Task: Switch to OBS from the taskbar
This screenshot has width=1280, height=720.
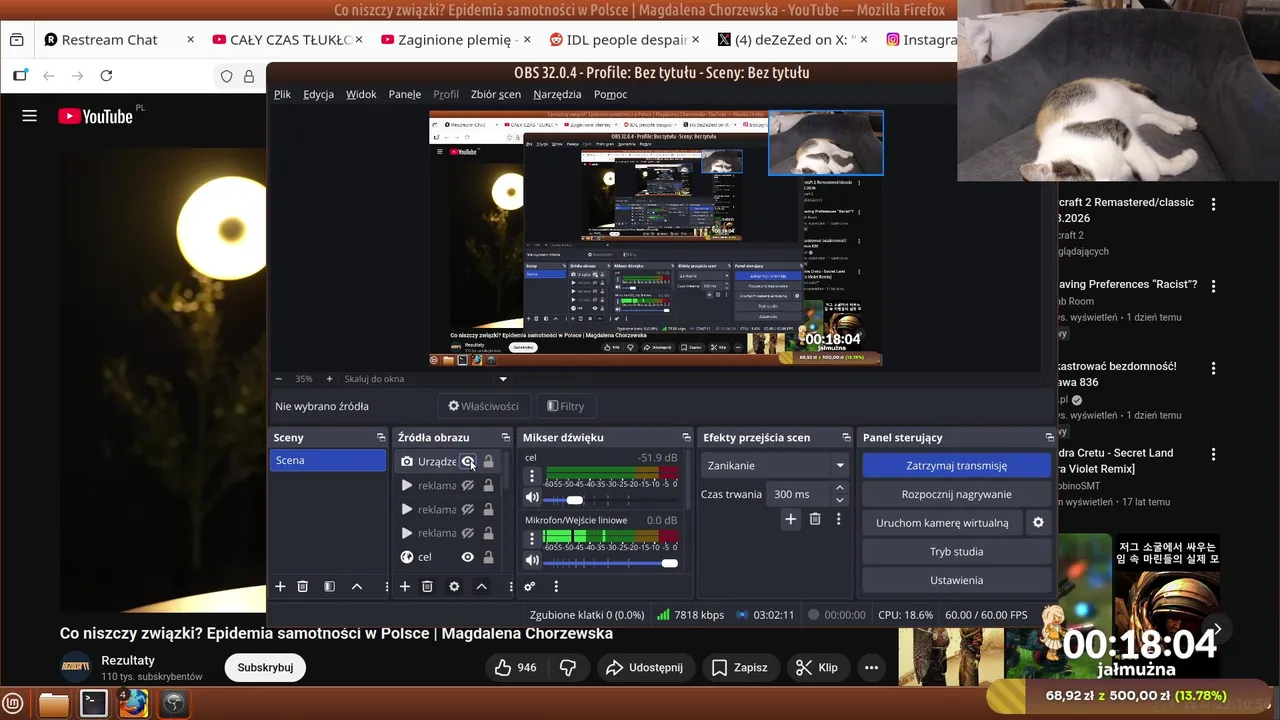Action: pos(174,703)
